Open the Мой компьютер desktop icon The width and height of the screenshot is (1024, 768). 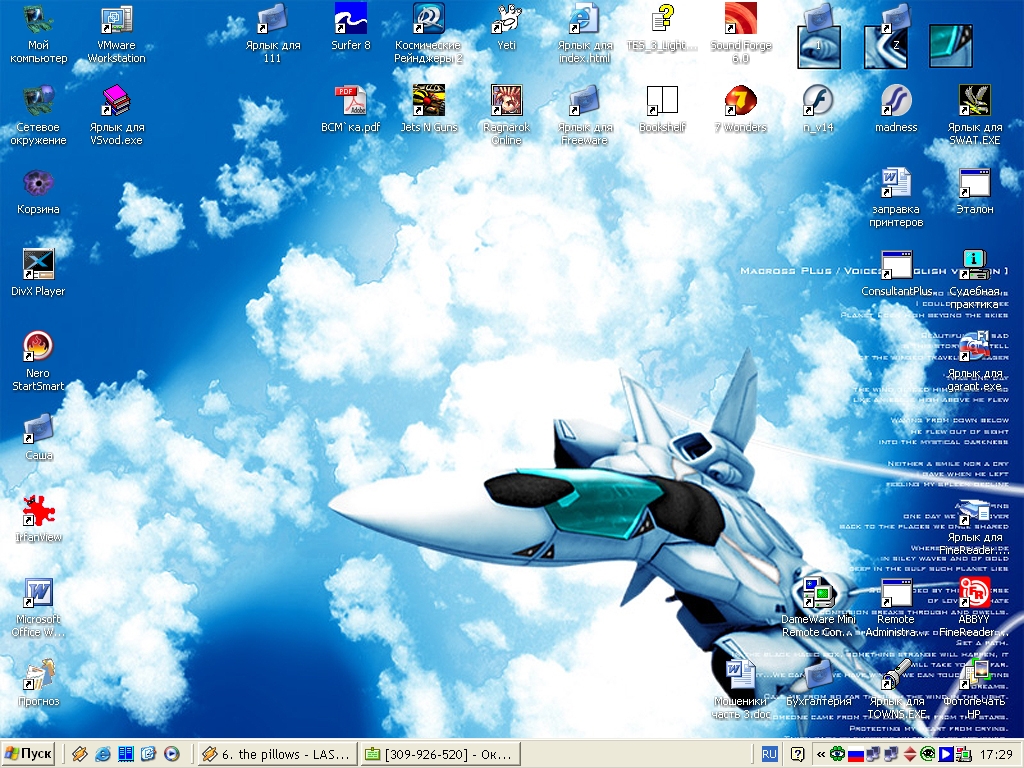tap(39, 34)
